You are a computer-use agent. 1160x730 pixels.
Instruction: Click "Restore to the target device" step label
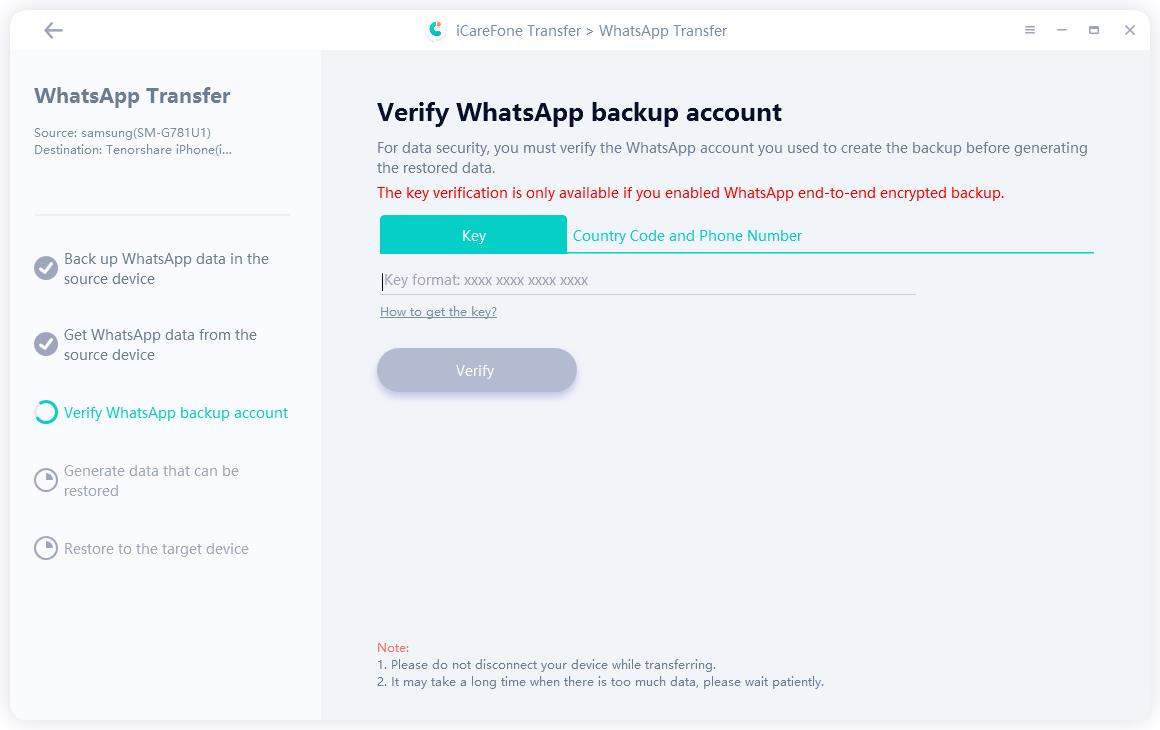pyautogui.click(x=156, y=548)
